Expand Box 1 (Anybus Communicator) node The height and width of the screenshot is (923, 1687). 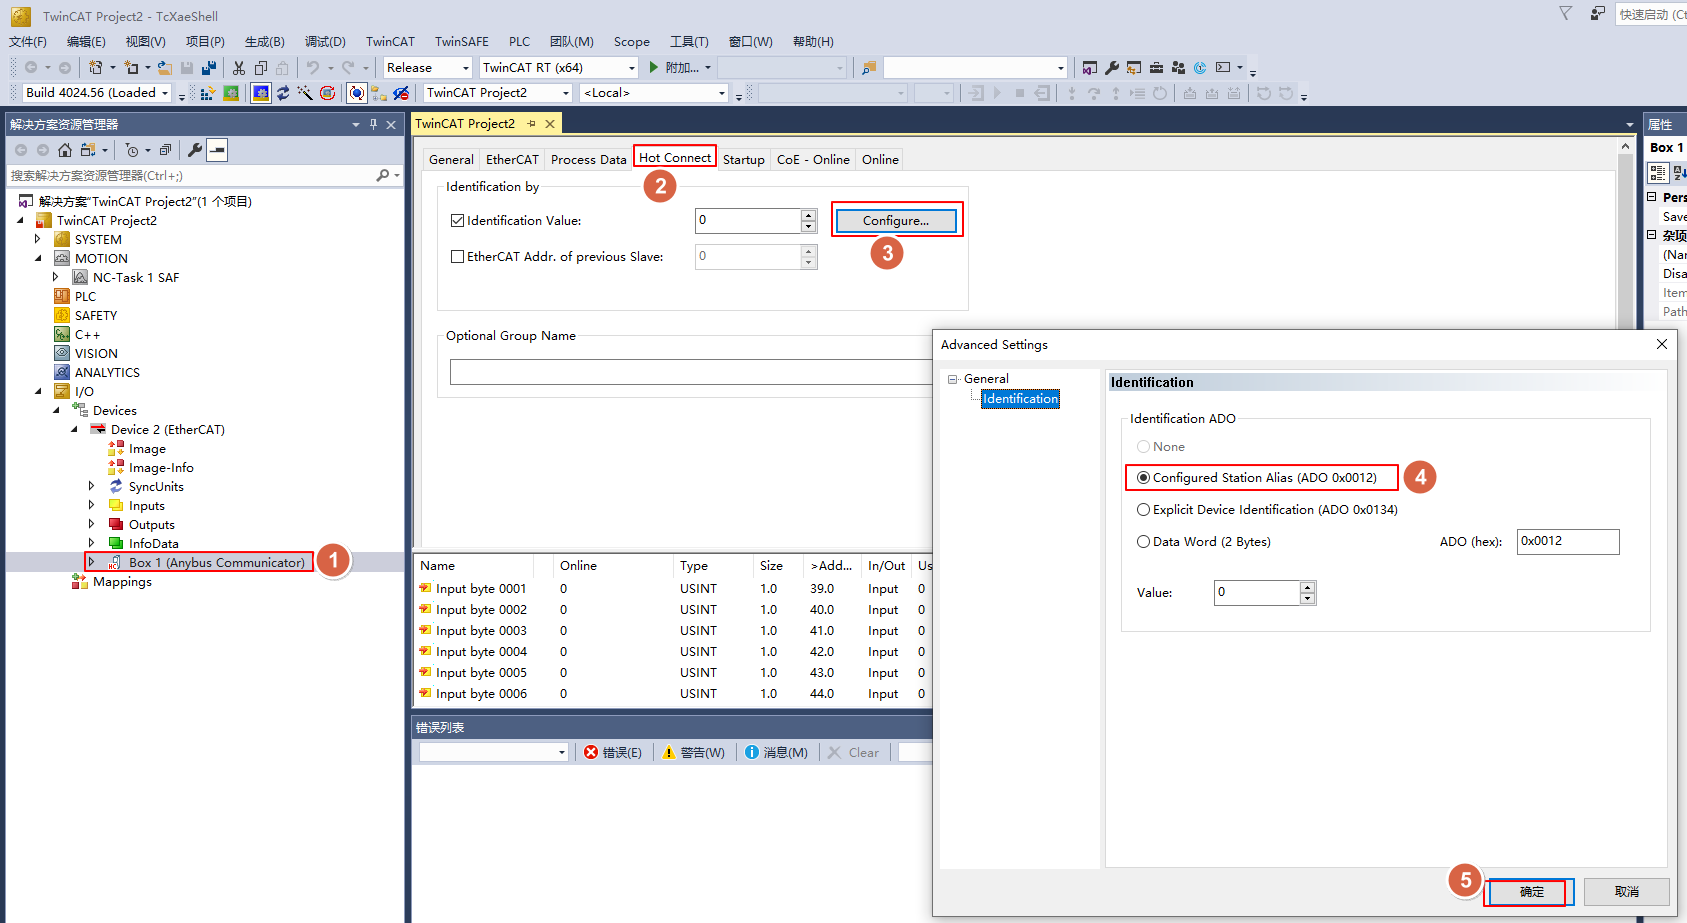coord(92,562)
